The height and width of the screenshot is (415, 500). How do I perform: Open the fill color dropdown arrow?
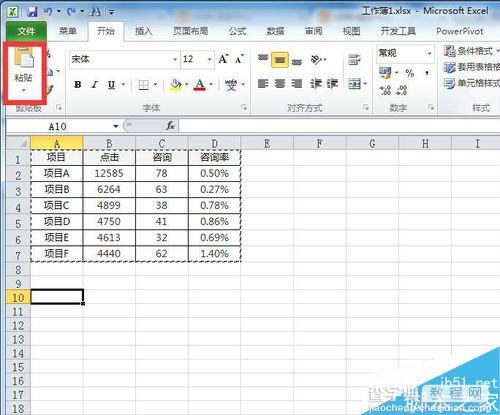[187, 85]
